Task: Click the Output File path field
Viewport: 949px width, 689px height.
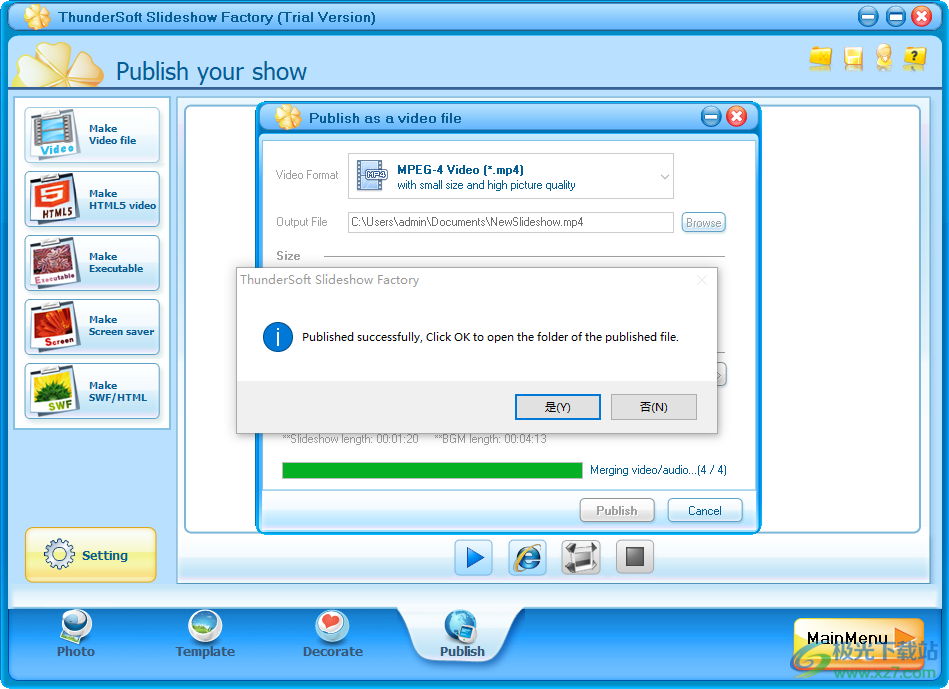Action: [511, 222]
